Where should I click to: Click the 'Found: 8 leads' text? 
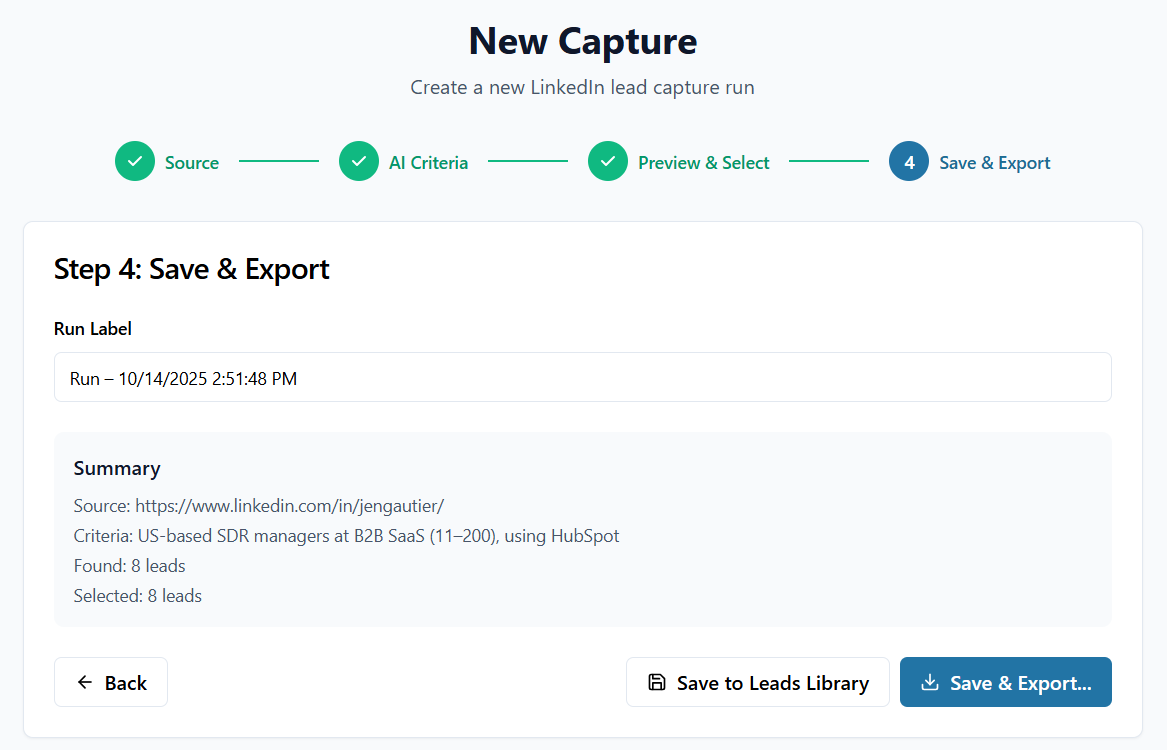click(x=130, y=566)
